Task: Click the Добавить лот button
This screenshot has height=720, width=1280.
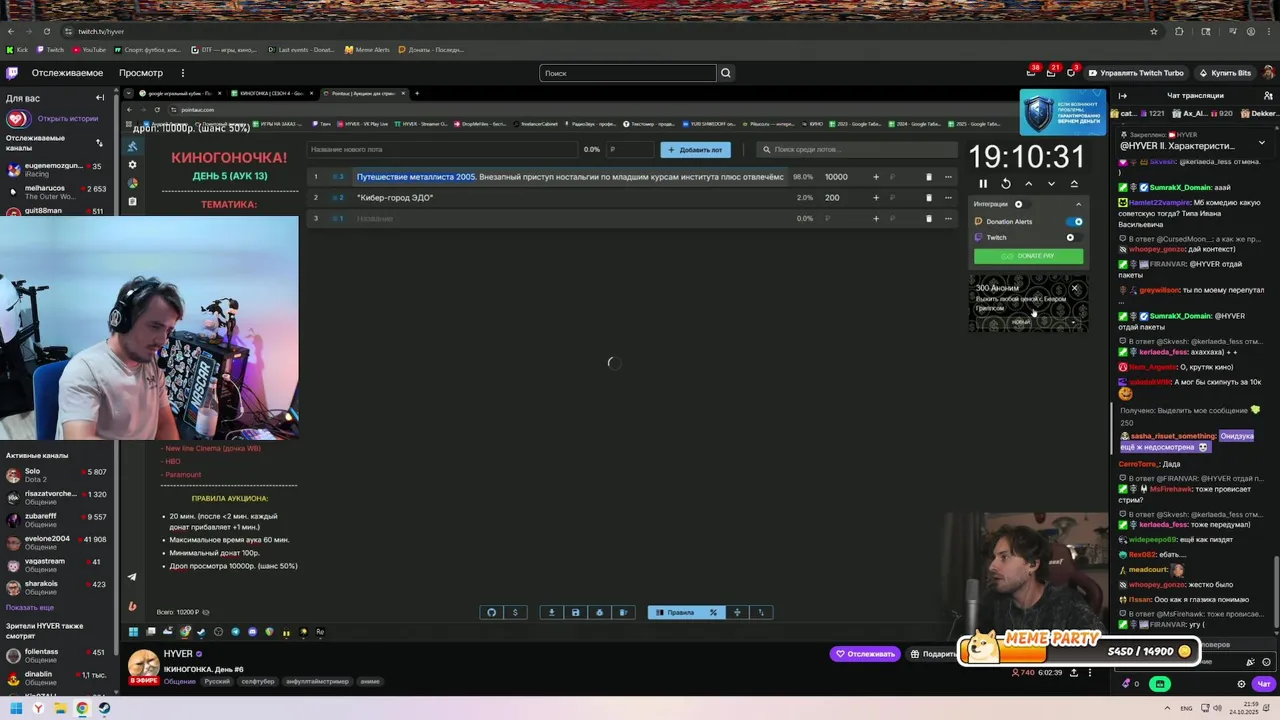Action: (695, 150)
